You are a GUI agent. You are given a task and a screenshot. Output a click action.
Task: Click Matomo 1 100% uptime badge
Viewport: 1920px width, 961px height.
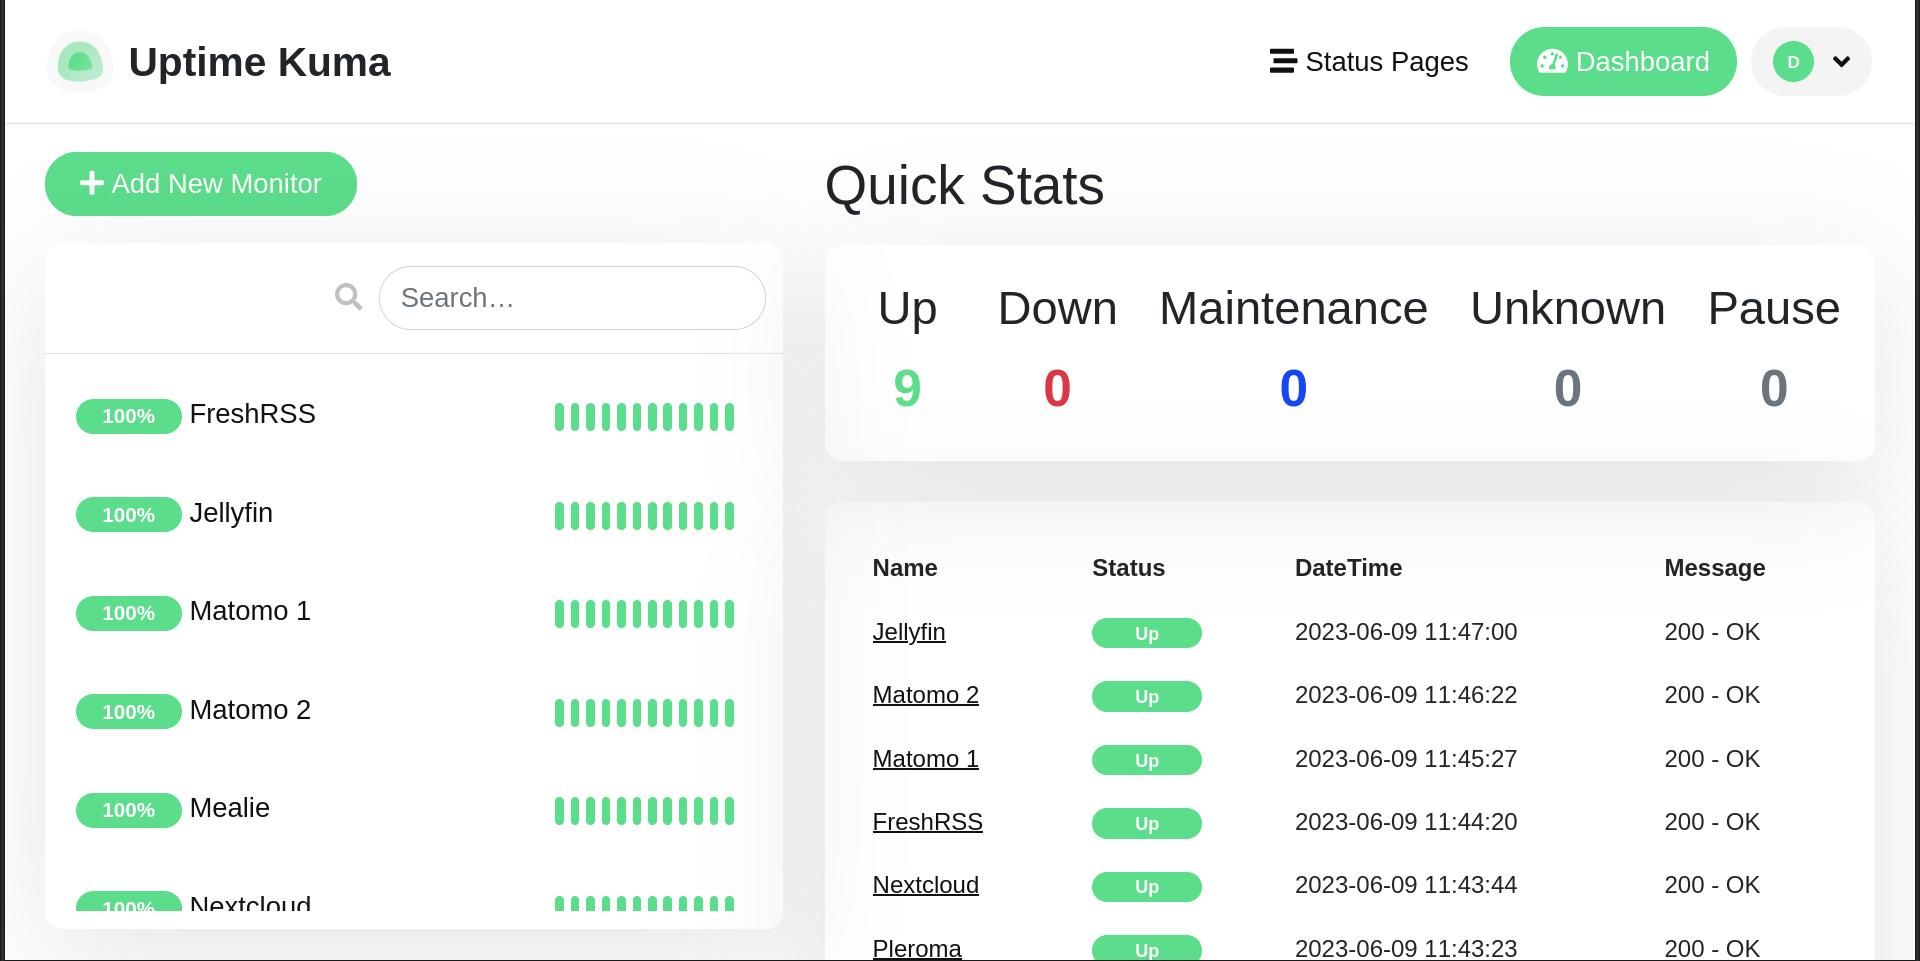coord(128,613)
